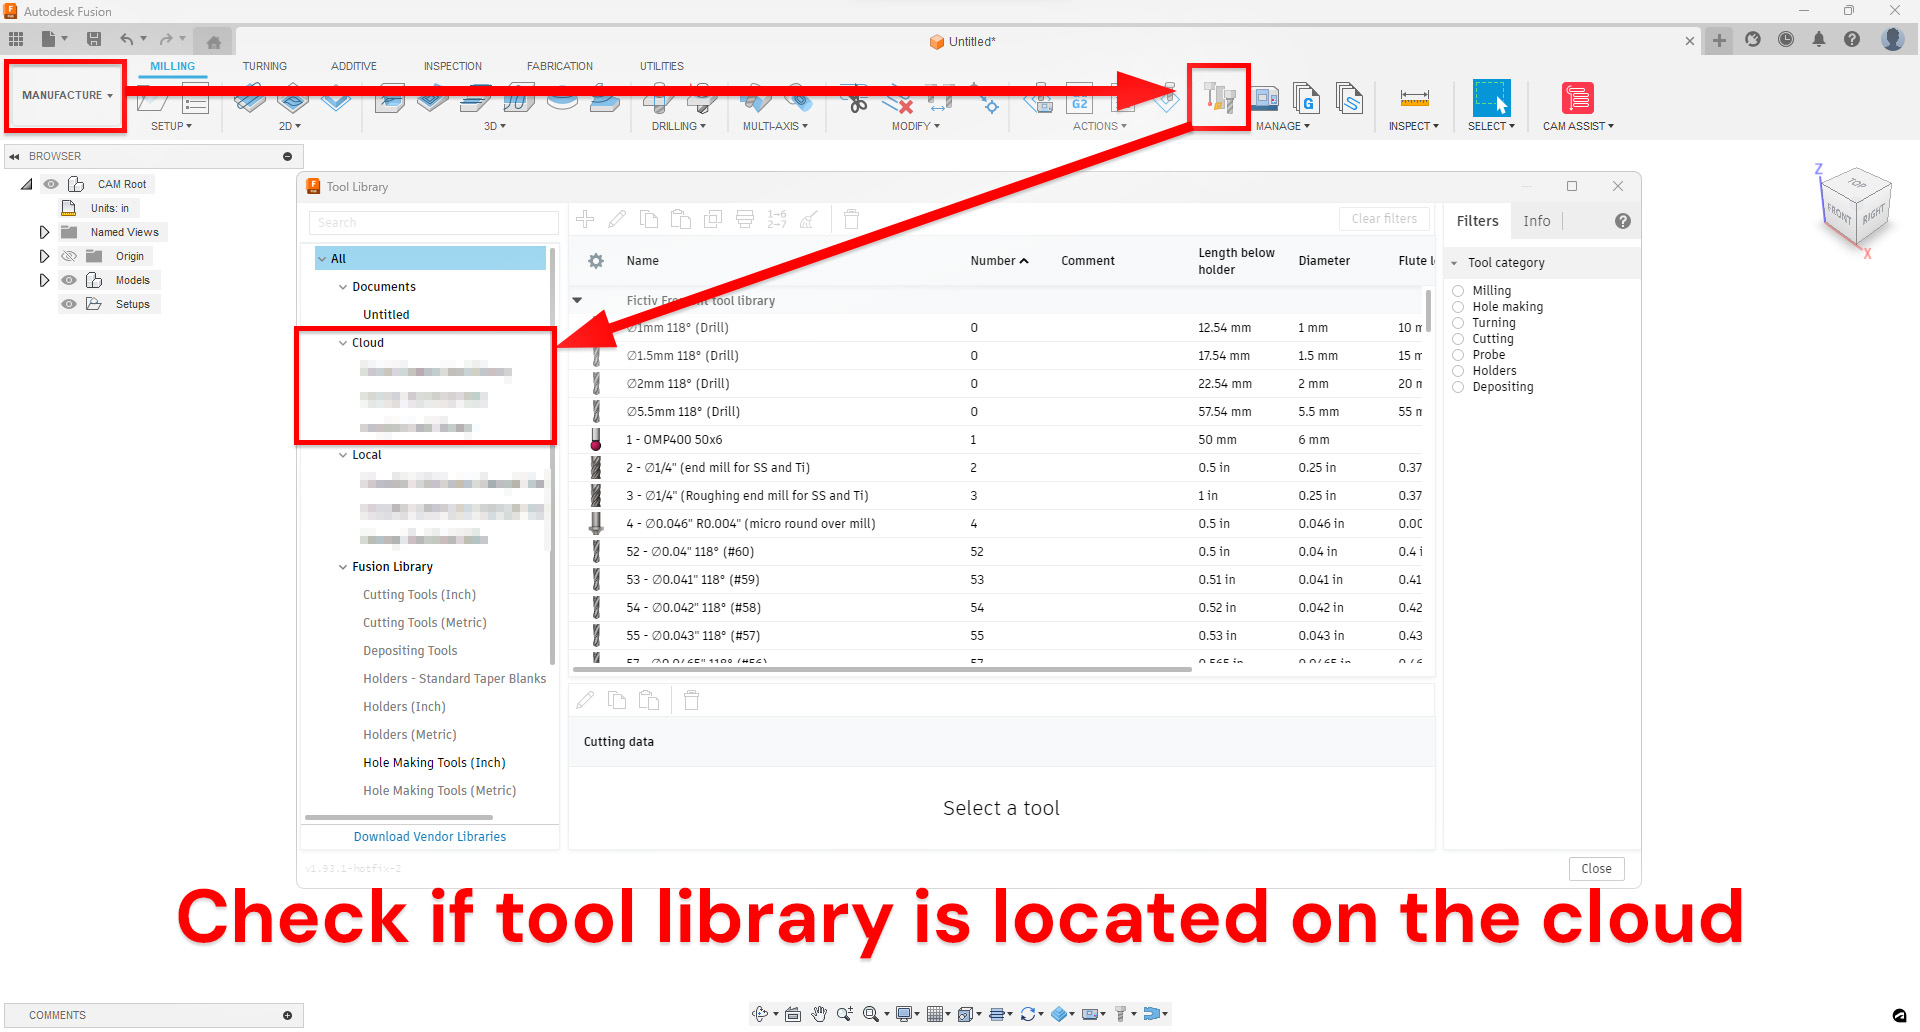Click the New Setup icon in toolbar
Screen dimensions: 1920x1032
click(x=152, y=99)
